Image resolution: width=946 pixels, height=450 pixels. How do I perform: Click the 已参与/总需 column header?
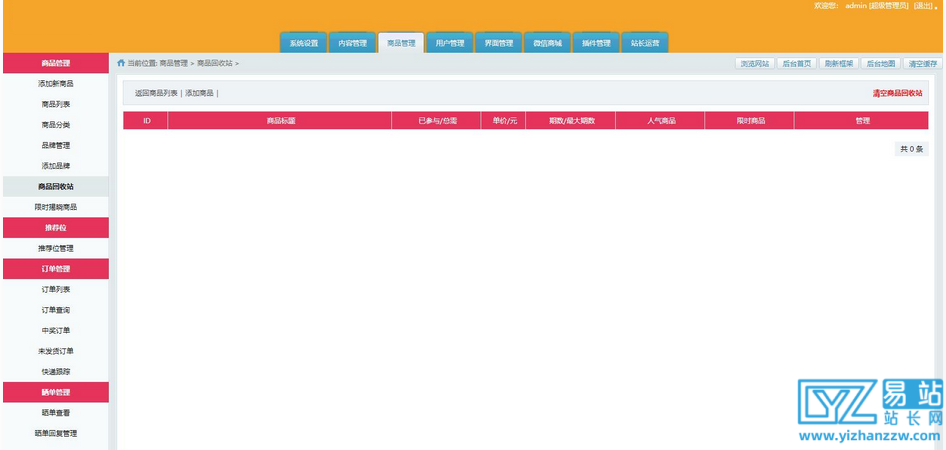click(x=437, y=121)
